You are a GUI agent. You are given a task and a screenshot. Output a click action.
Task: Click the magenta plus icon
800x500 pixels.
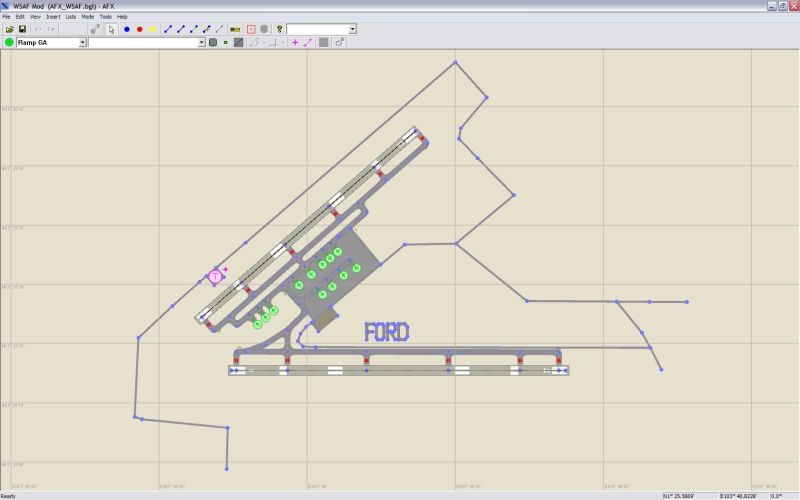(295, 42)
